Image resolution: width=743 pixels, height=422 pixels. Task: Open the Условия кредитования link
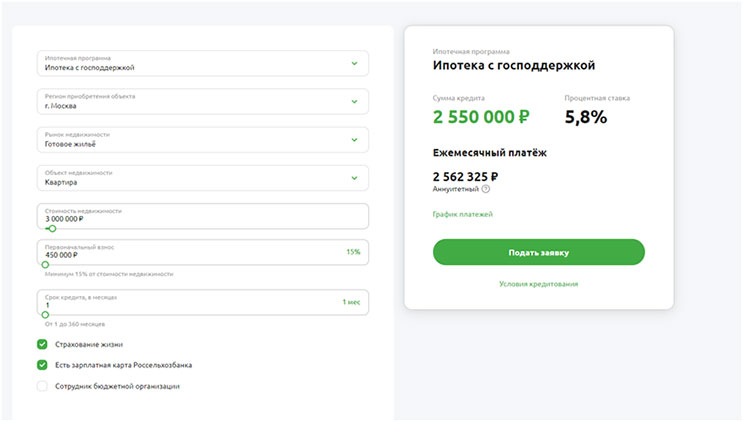point(539,284)
